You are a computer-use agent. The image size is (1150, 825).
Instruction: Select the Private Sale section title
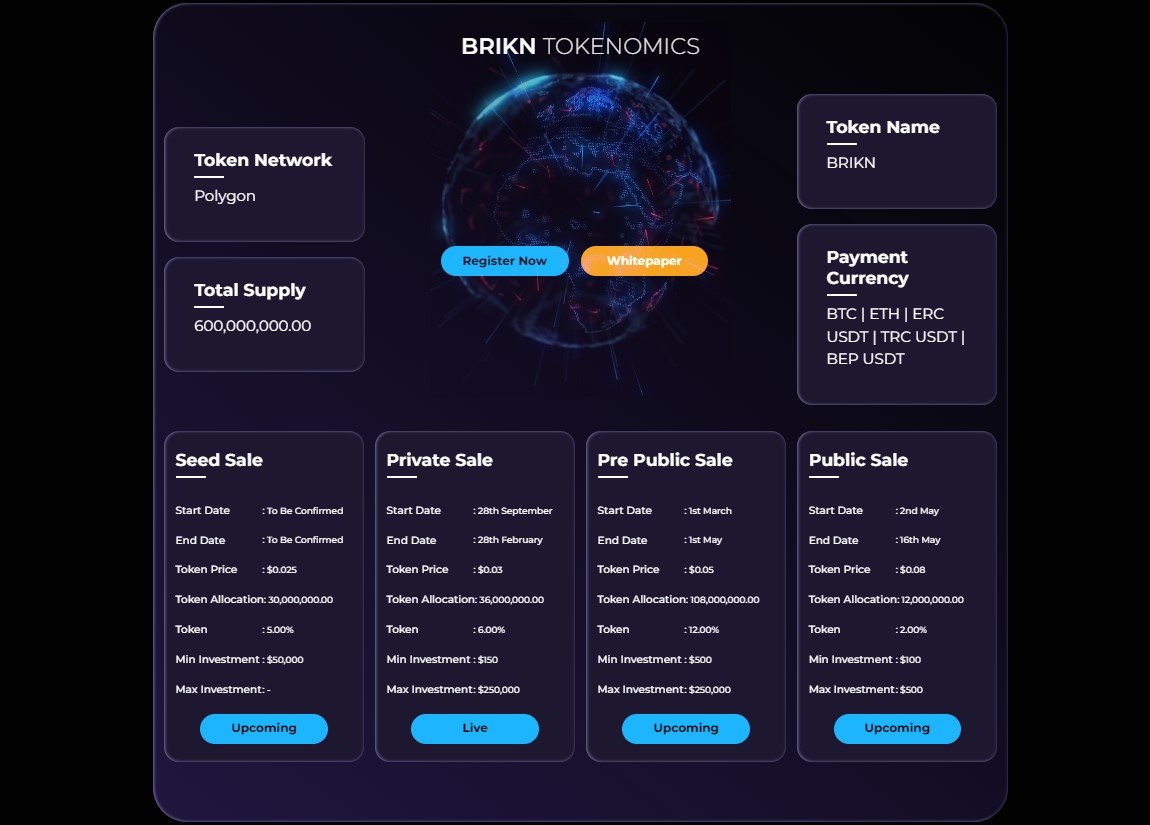pyautogui.click(x=438, y=460)
